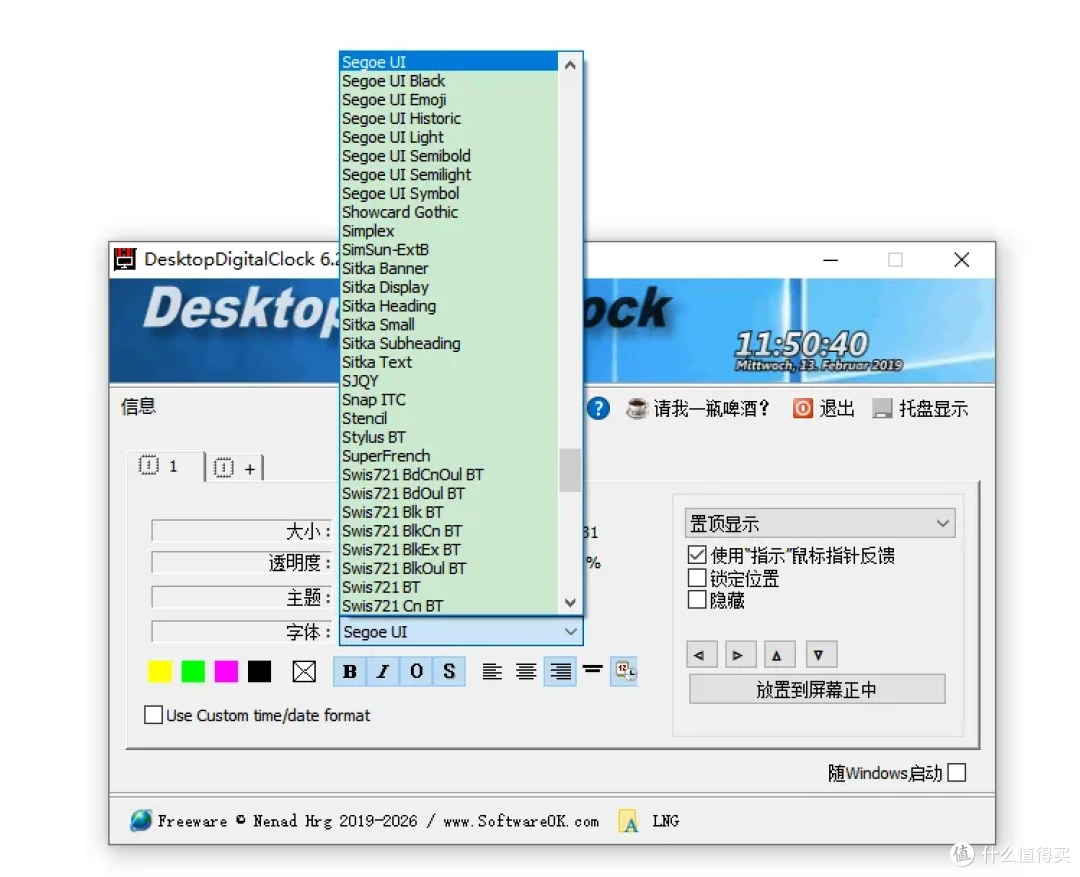Click the red exit power icon
Screen dimensions: 1080x877
coord(802,409)
